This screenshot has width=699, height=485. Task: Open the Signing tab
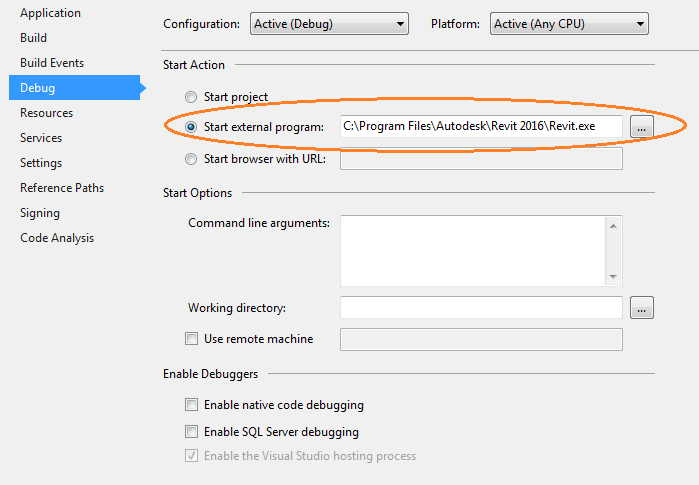click(40, 213)
